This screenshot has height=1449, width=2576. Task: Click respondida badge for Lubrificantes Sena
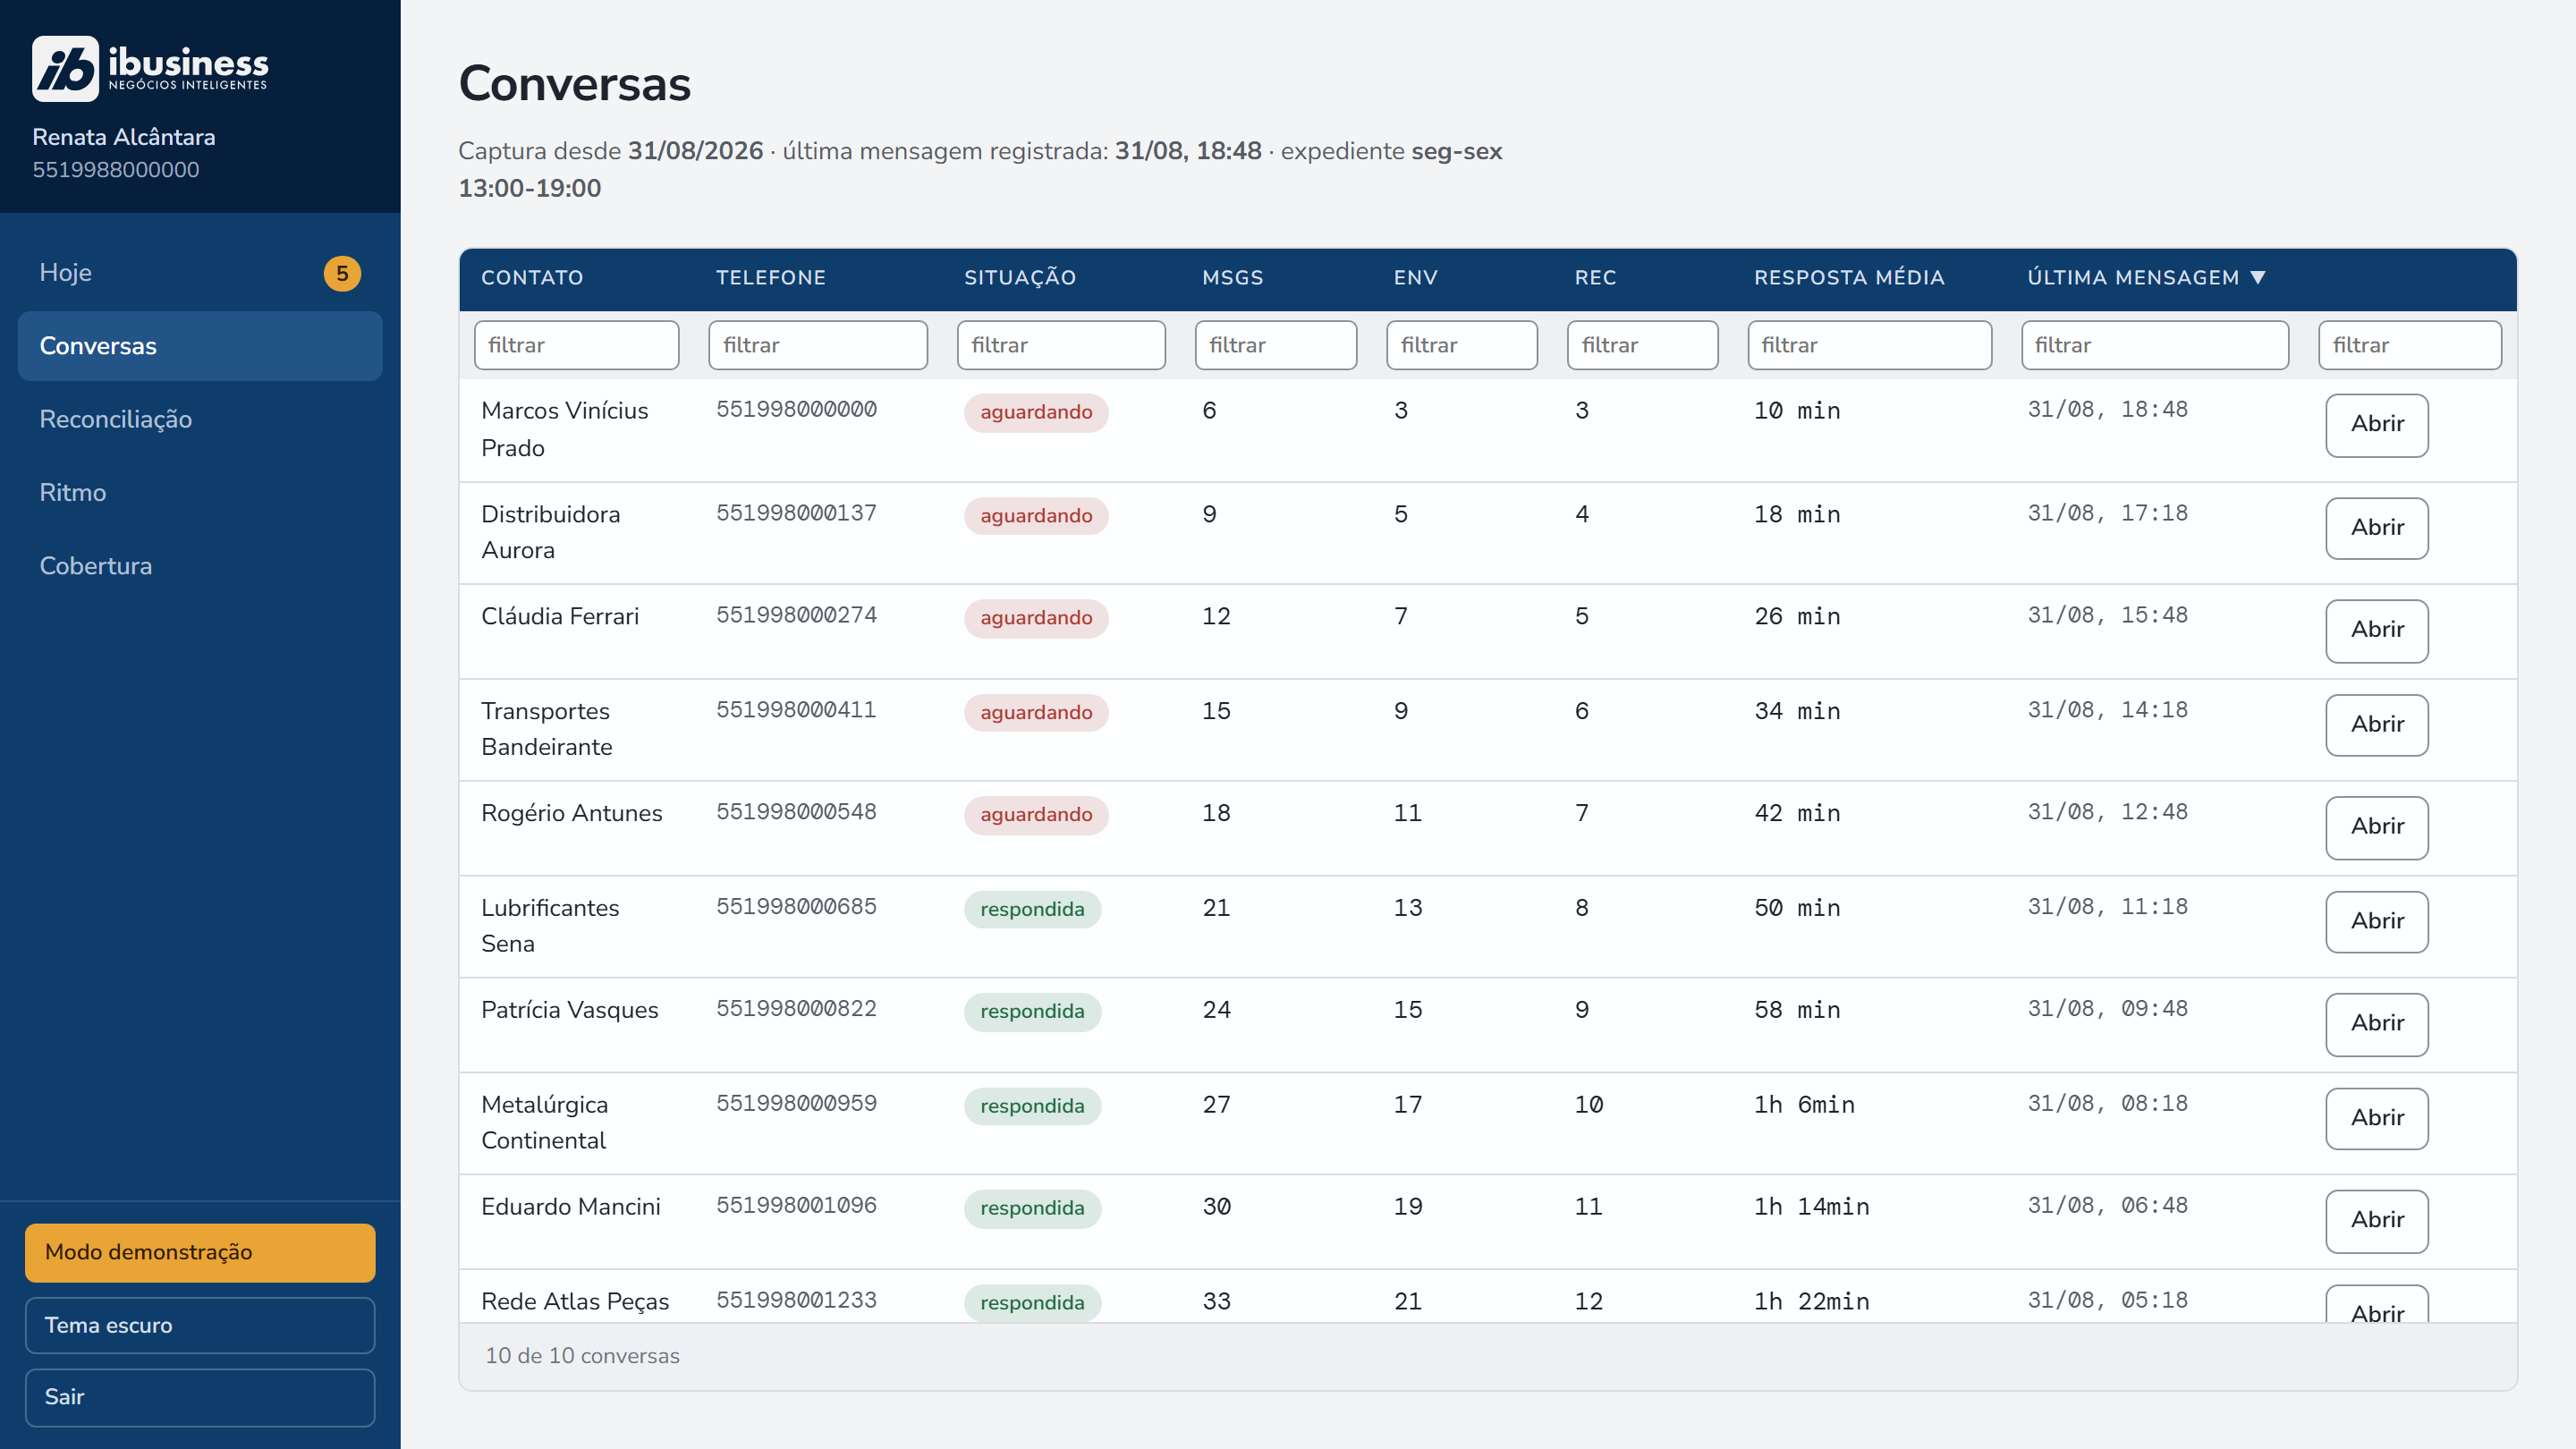point(1032,910)
